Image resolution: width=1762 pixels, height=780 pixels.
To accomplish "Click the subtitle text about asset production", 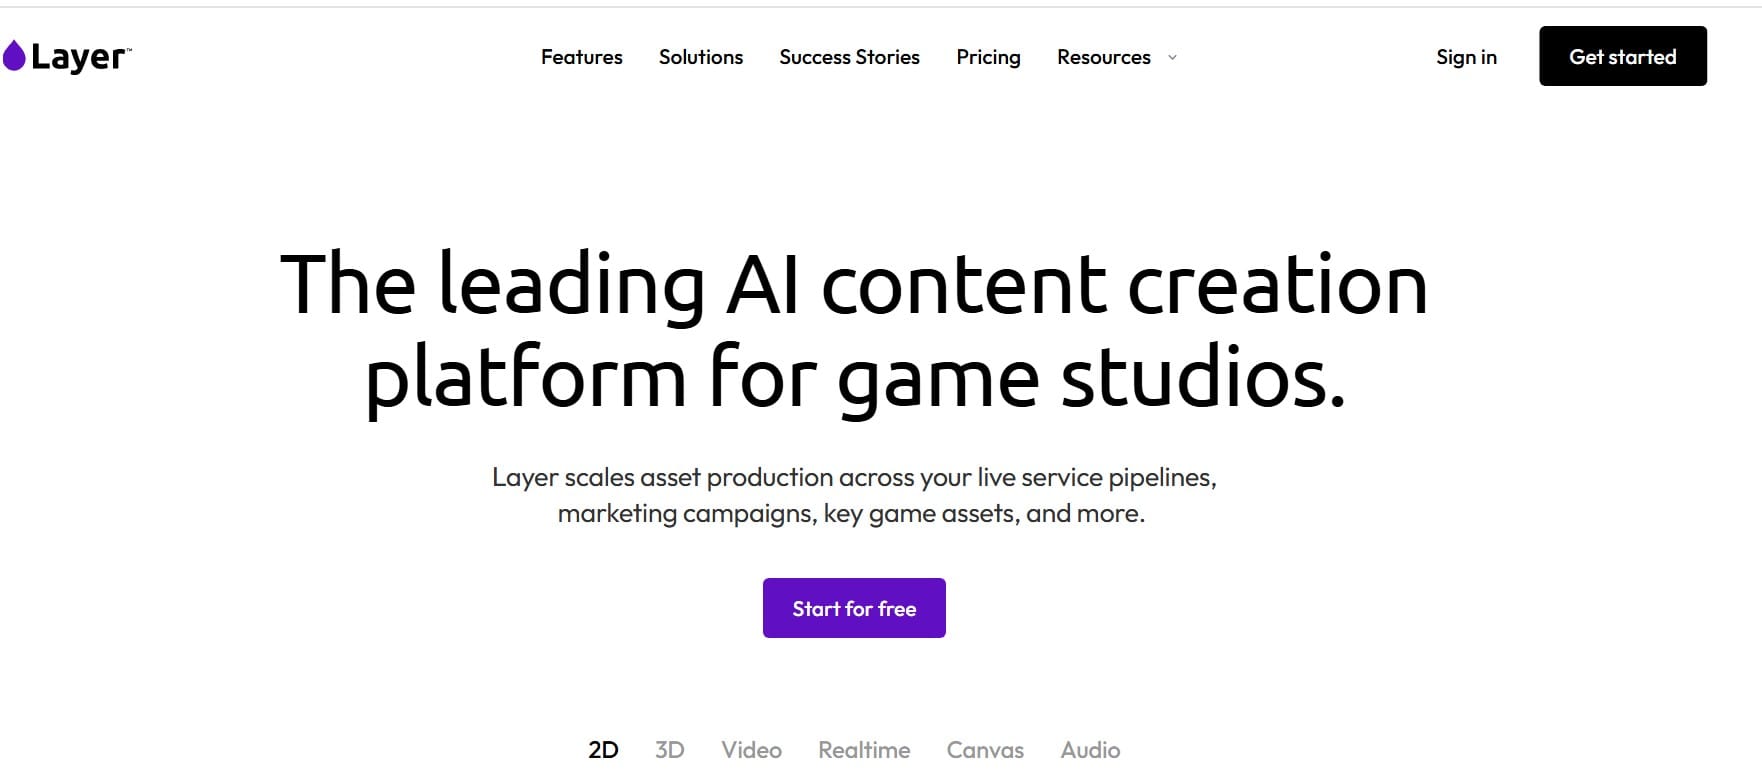I will click(x=855, y=495).
